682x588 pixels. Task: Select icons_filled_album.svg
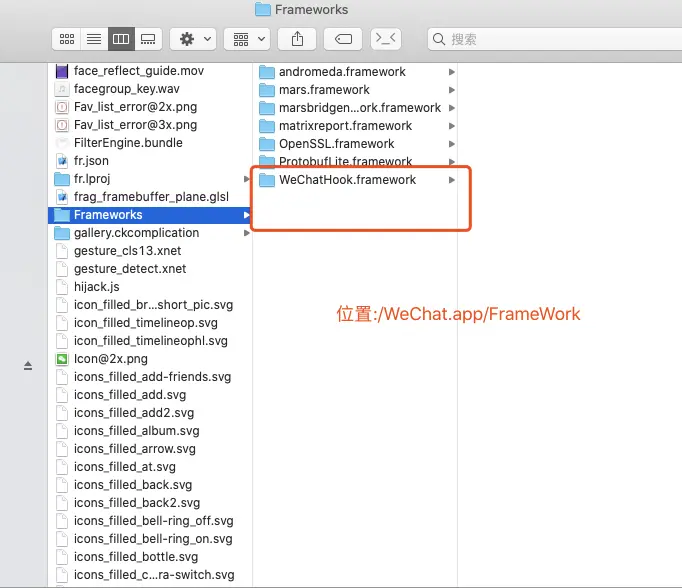pyautogui.click(x=136, y=431)
